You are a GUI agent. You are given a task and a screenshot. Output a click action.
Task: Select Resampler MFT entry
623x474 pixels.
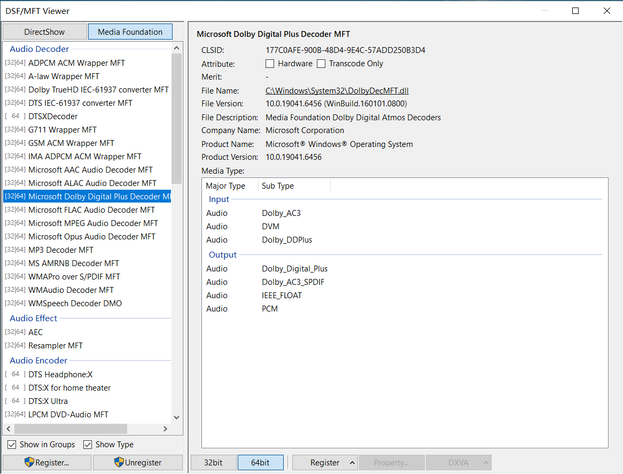[87, 346]
